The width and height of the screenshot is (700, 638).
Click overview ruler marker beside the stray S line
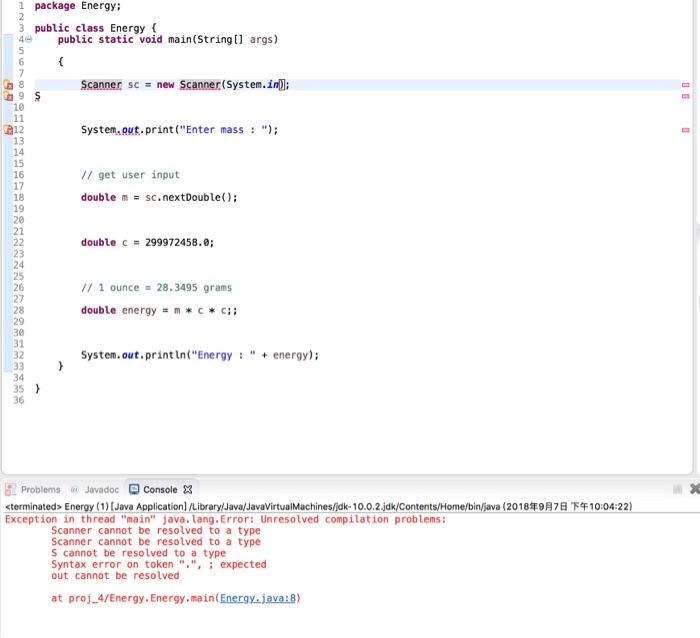(x=686, y=96)
